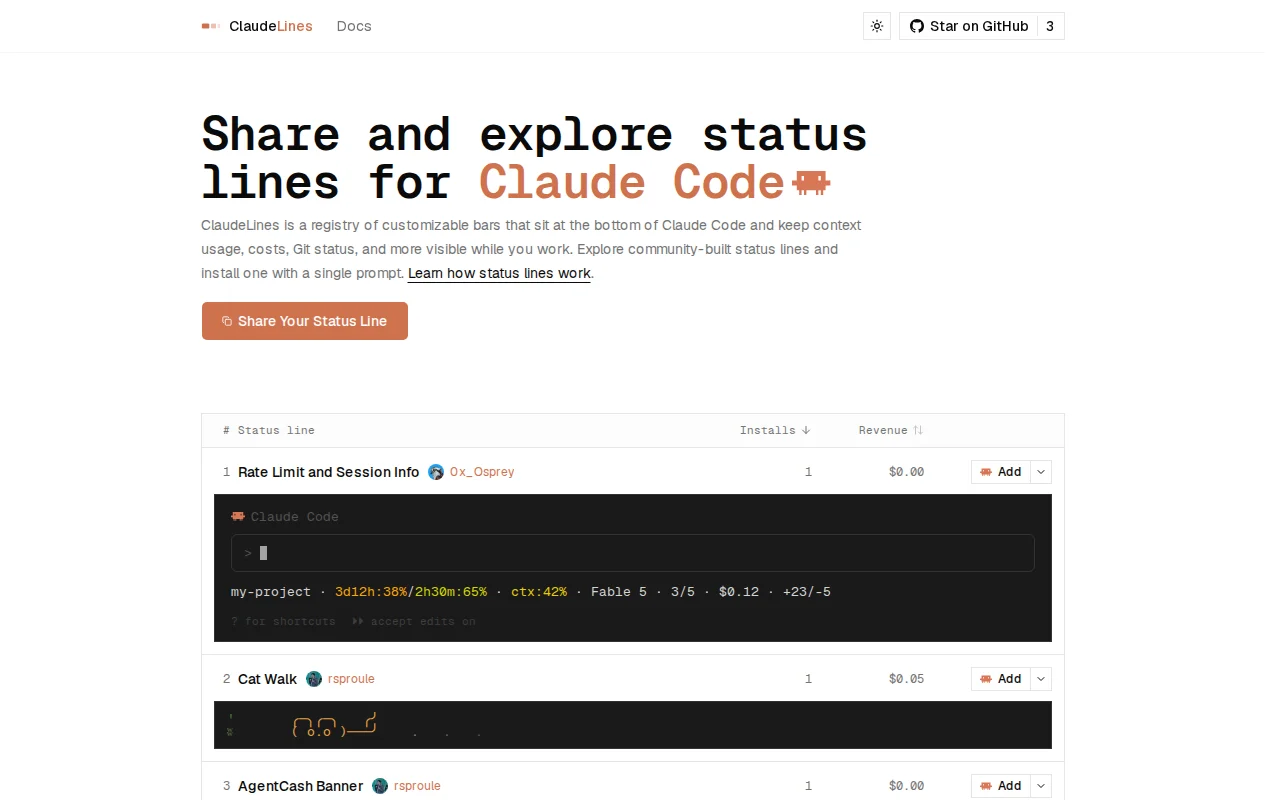Open Rate Limit and Session Info entry
The image size is (1280, 800).
click(x=329, y=472)
